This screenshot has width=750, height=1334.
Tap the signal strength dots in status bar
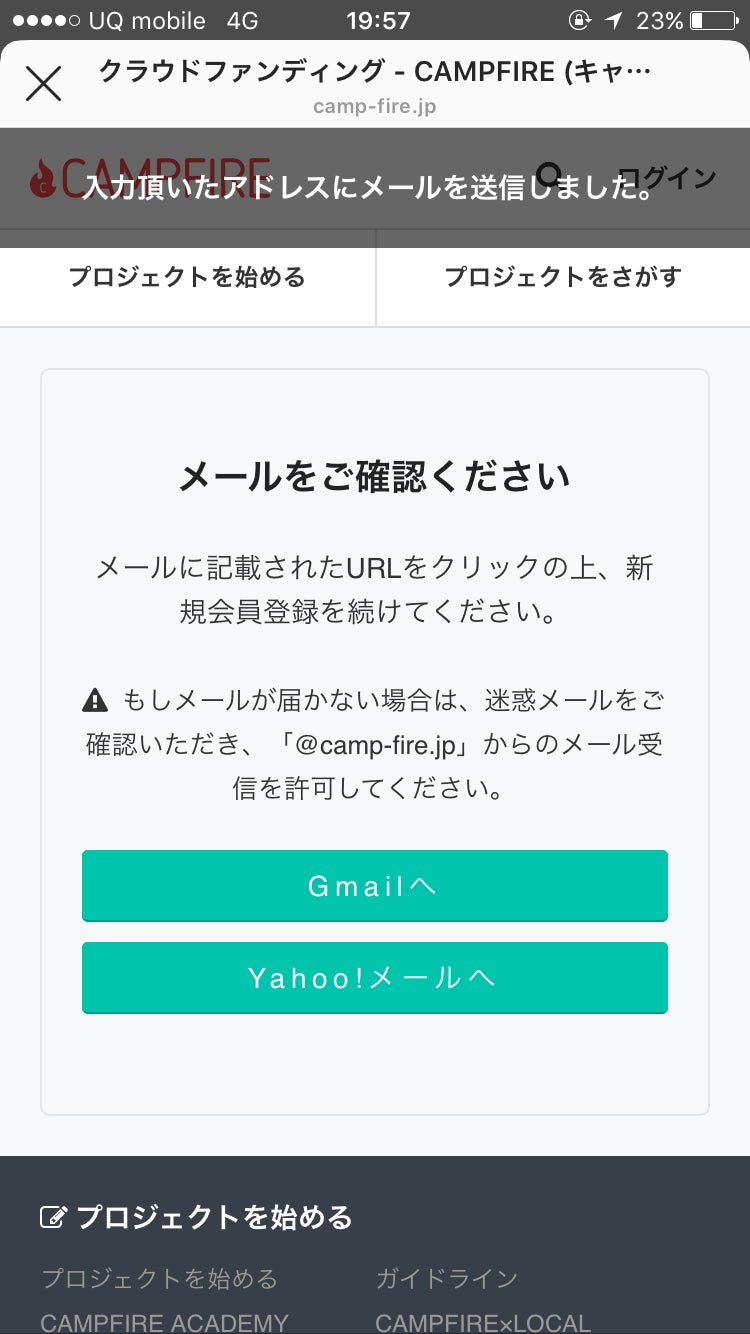click(45, 20)
